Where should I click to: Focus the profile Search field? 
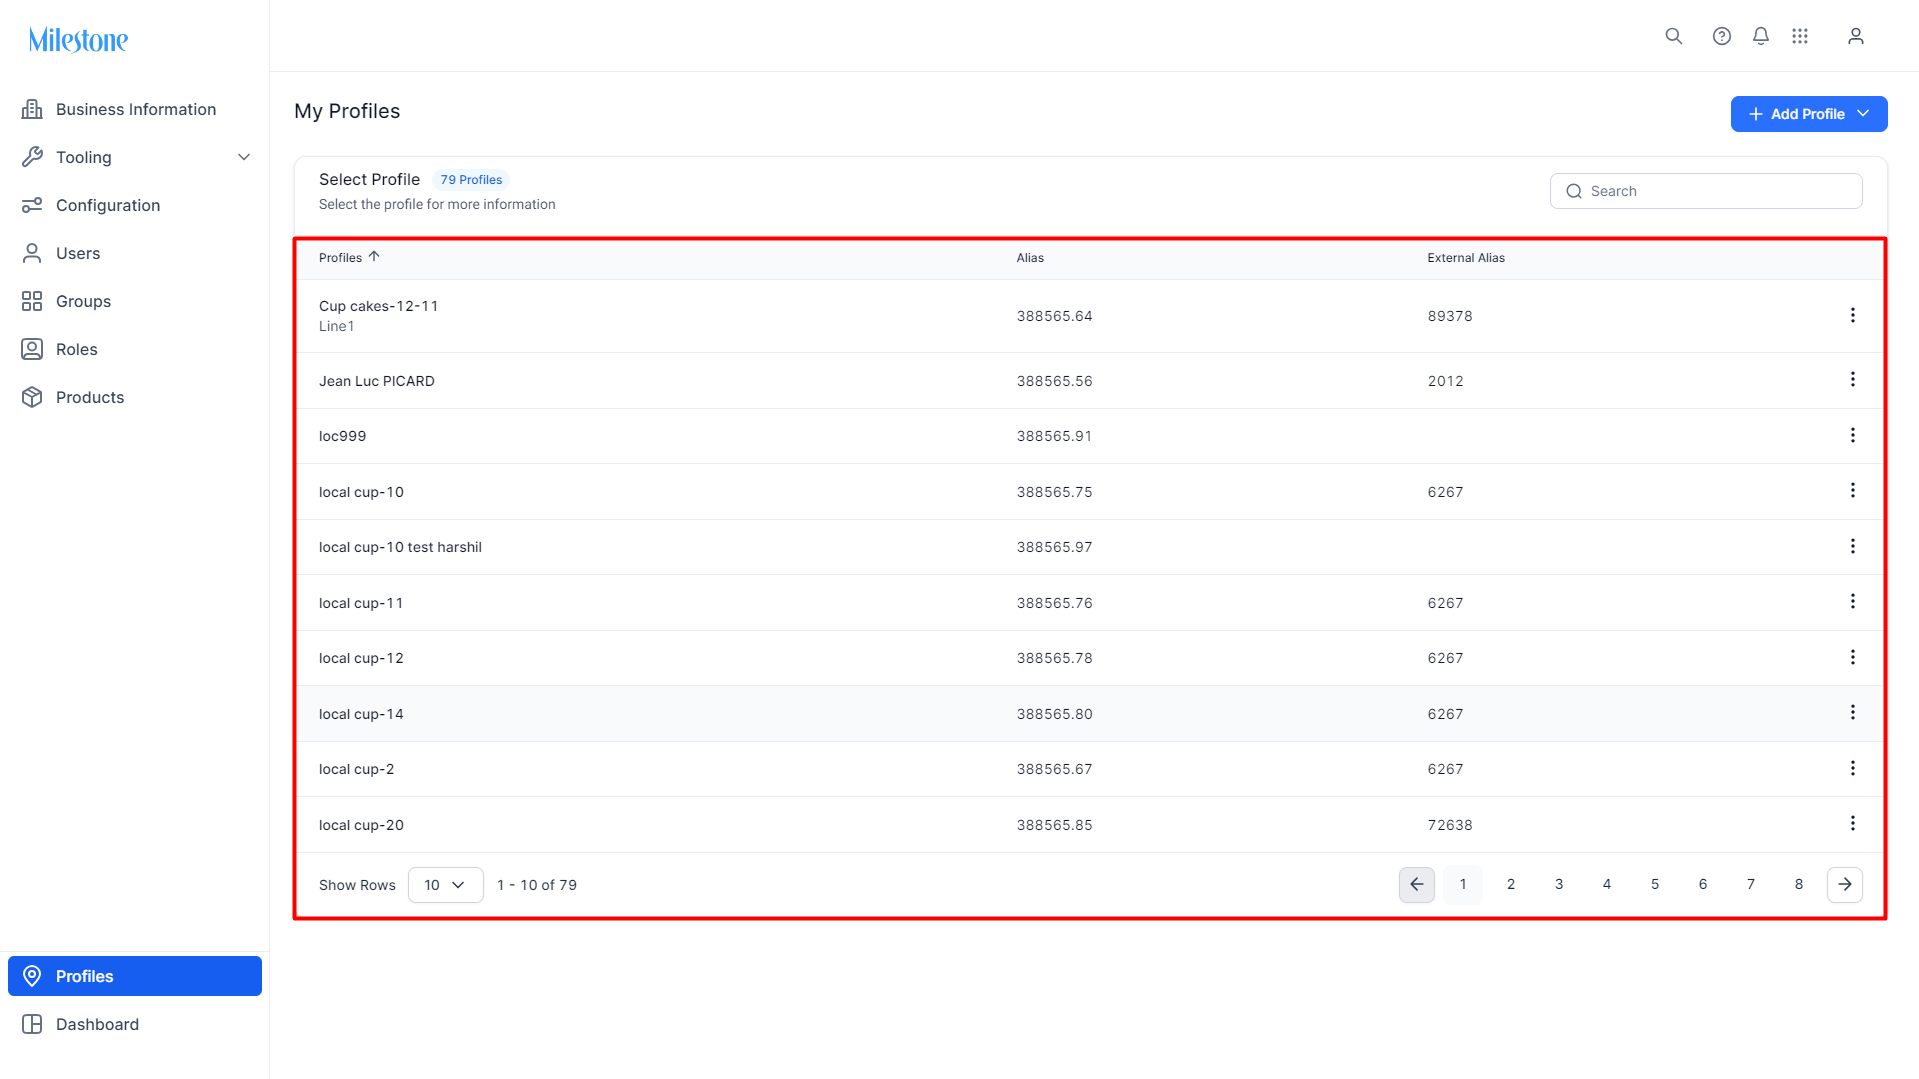click(1705, 191)
